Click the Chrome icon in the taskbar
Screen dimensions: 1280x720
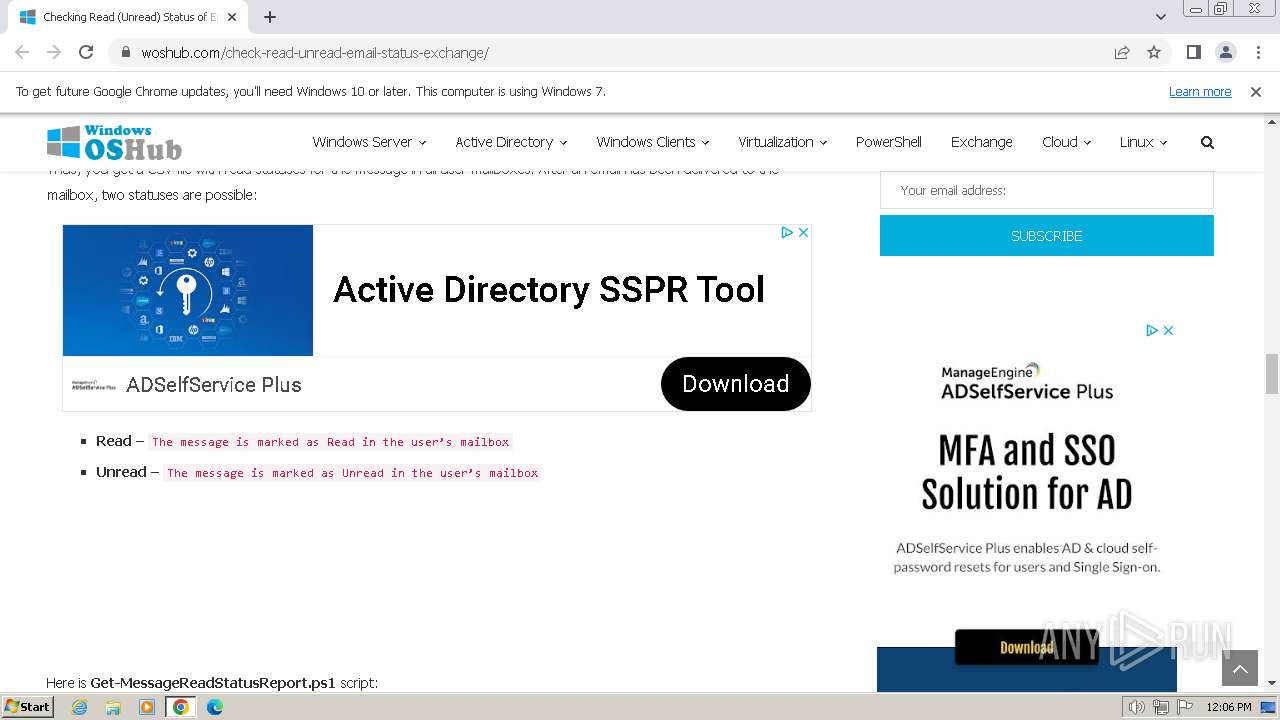pos(181,707)
